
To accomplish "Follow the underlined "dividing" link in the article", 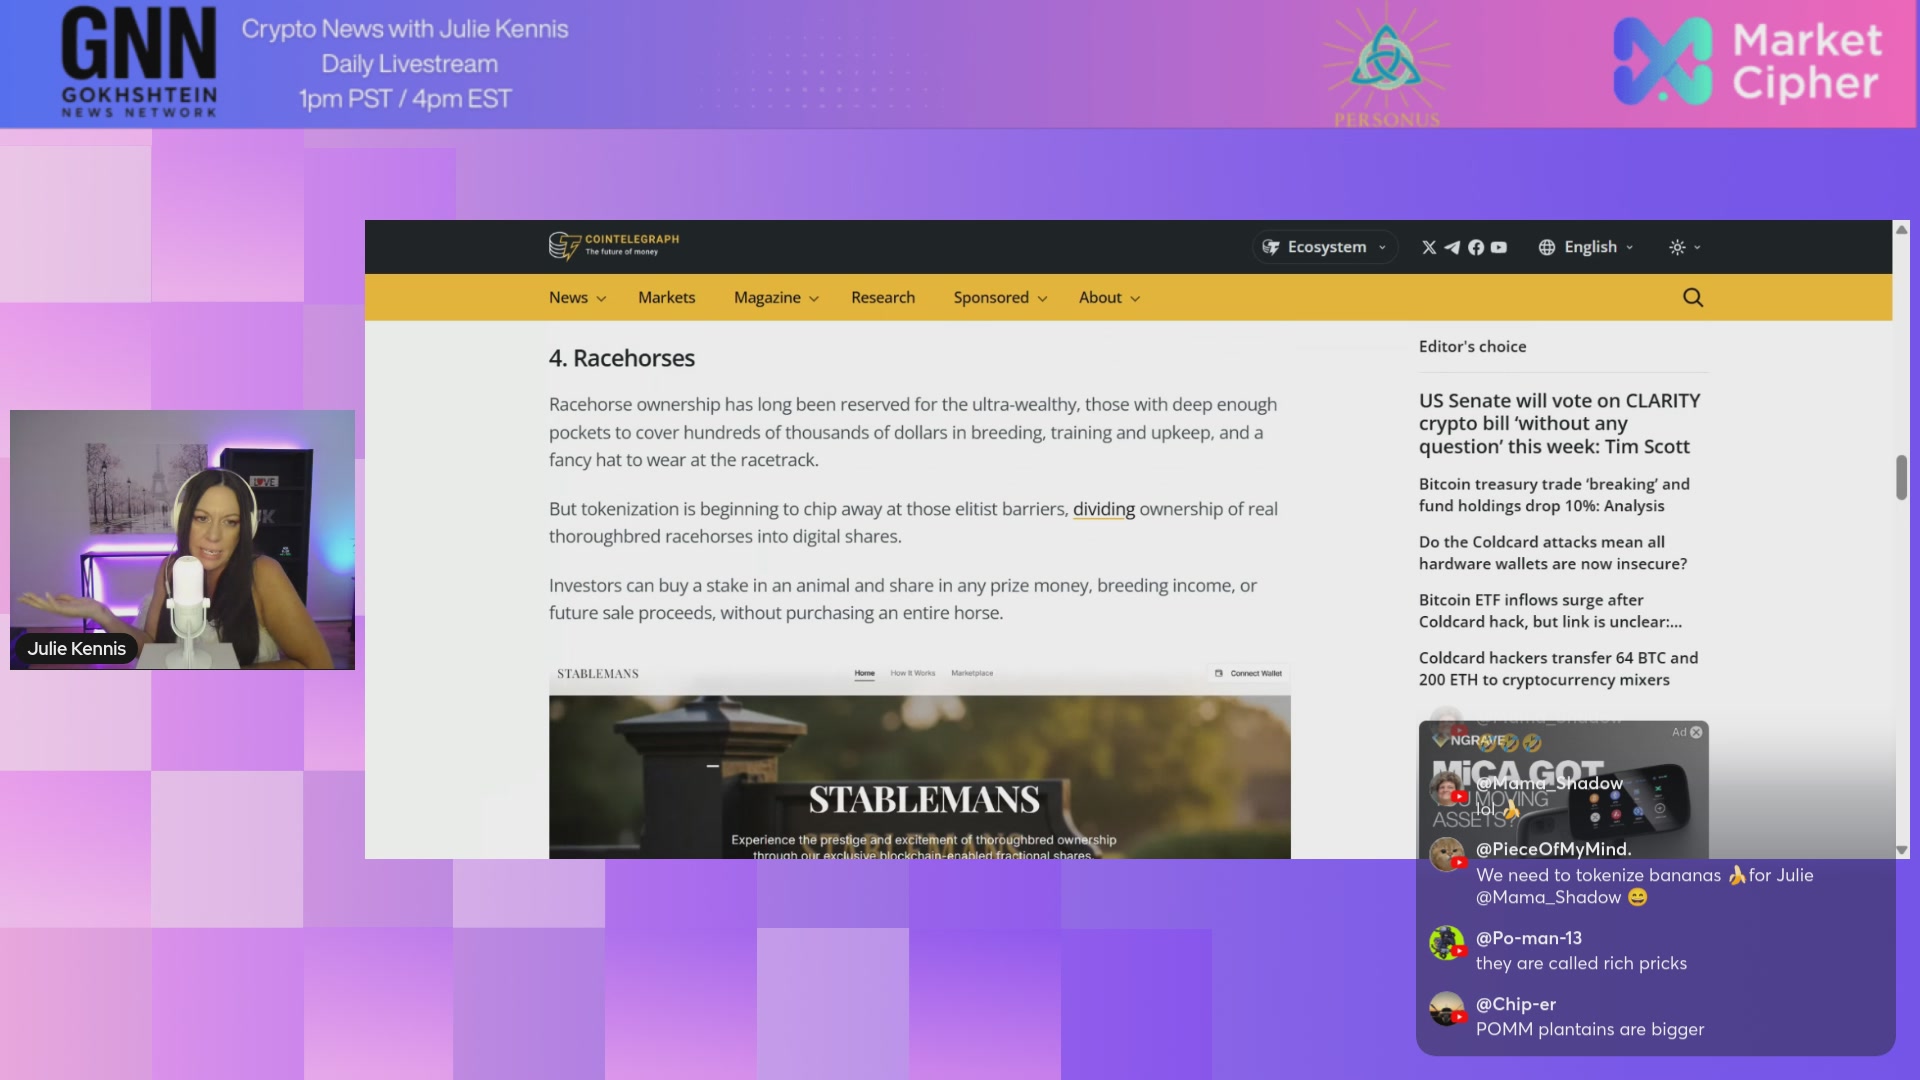I will (1104, 509).
